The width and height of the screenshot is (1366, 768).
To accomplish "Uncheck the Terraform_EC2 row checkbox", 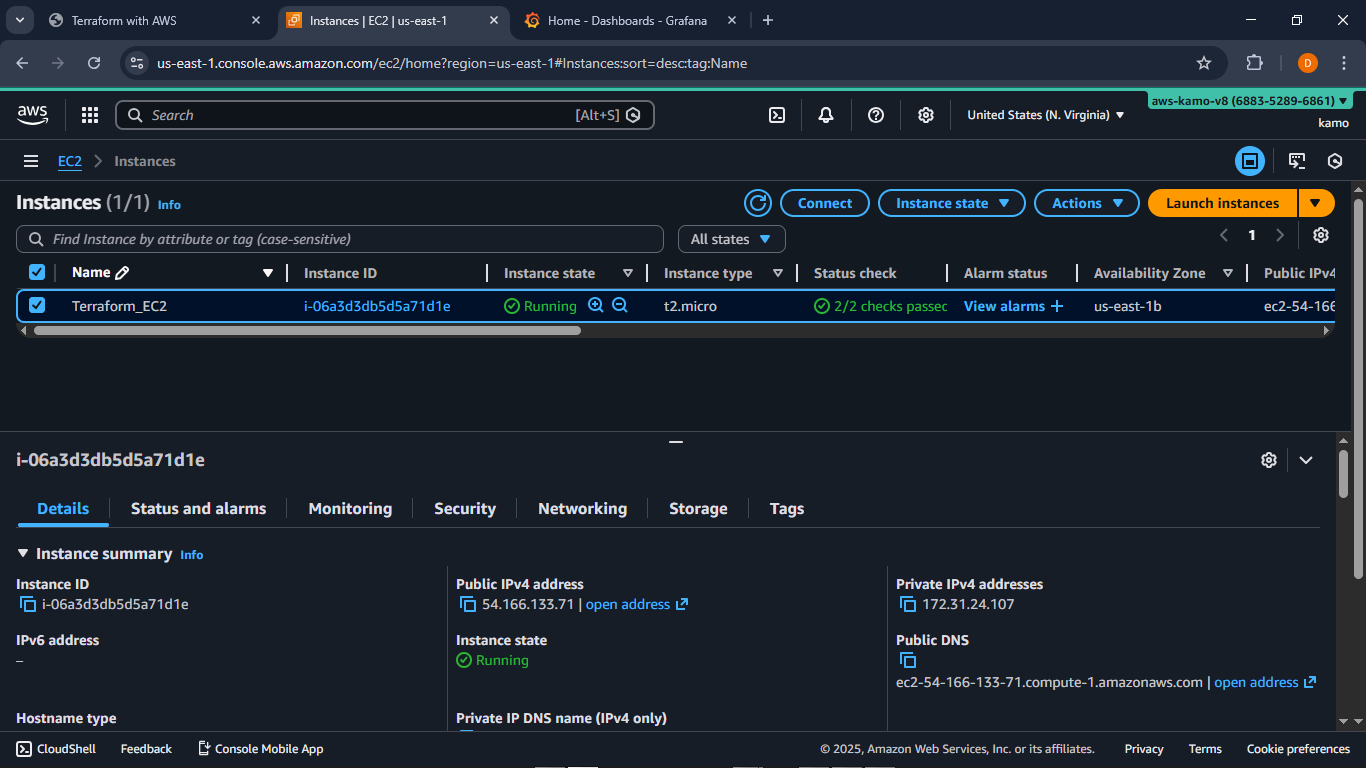I will point(37,306).
